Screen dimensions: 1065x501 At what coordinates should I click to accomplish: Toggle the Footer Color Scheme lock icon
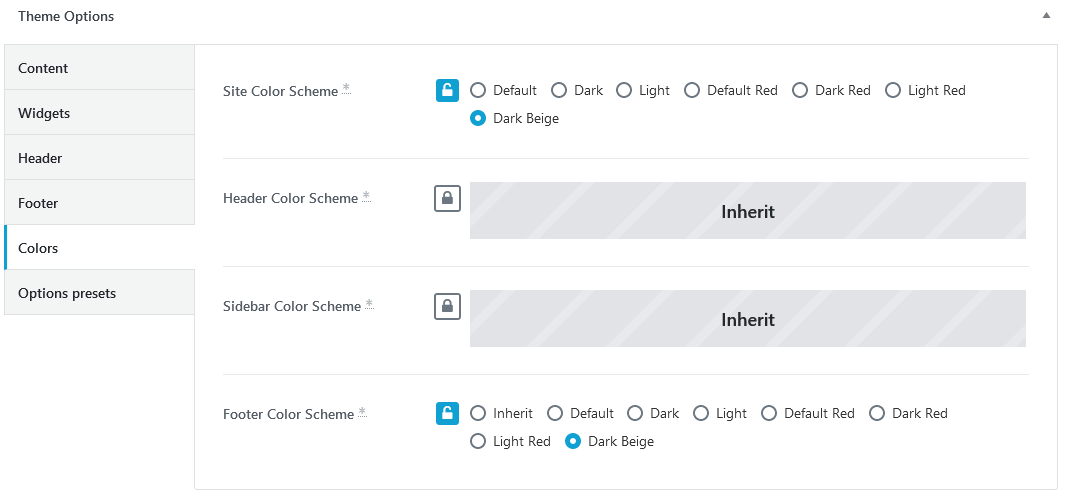pos(448,413)
